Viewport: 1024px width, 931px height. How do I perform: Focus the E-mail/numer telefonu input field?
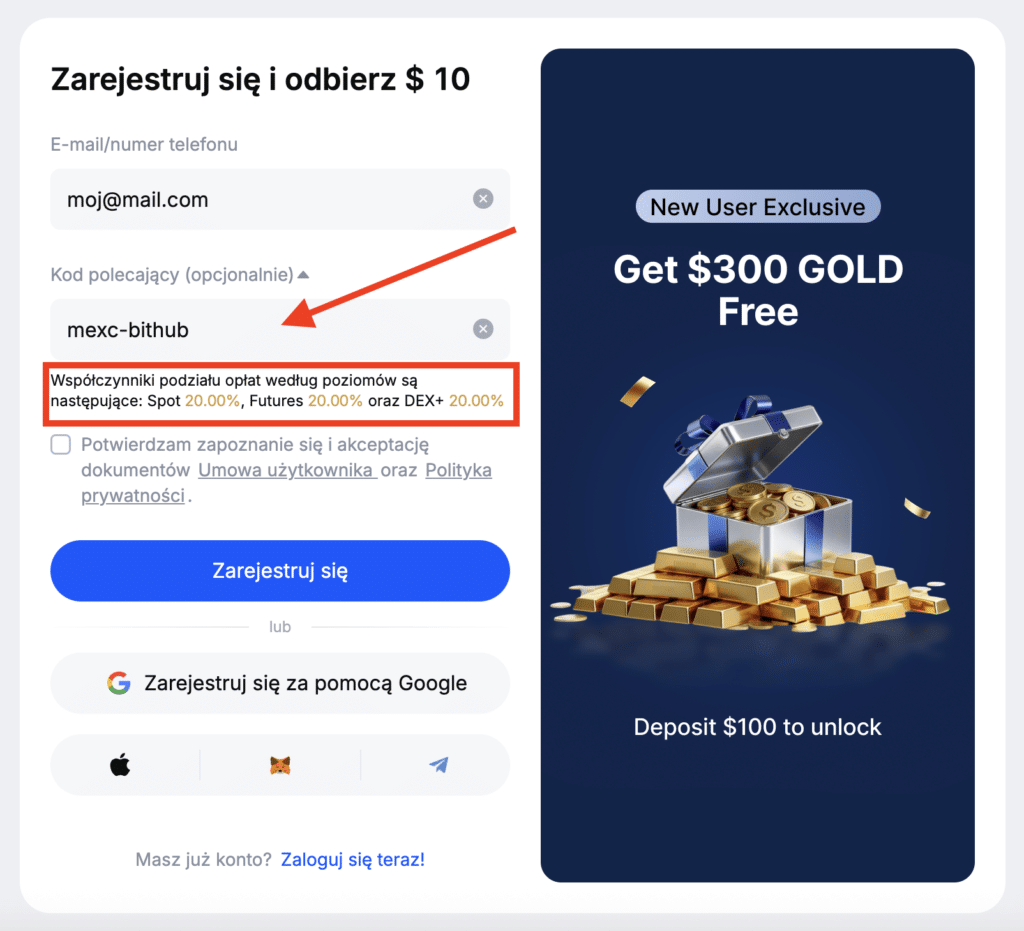coord(280,199)
